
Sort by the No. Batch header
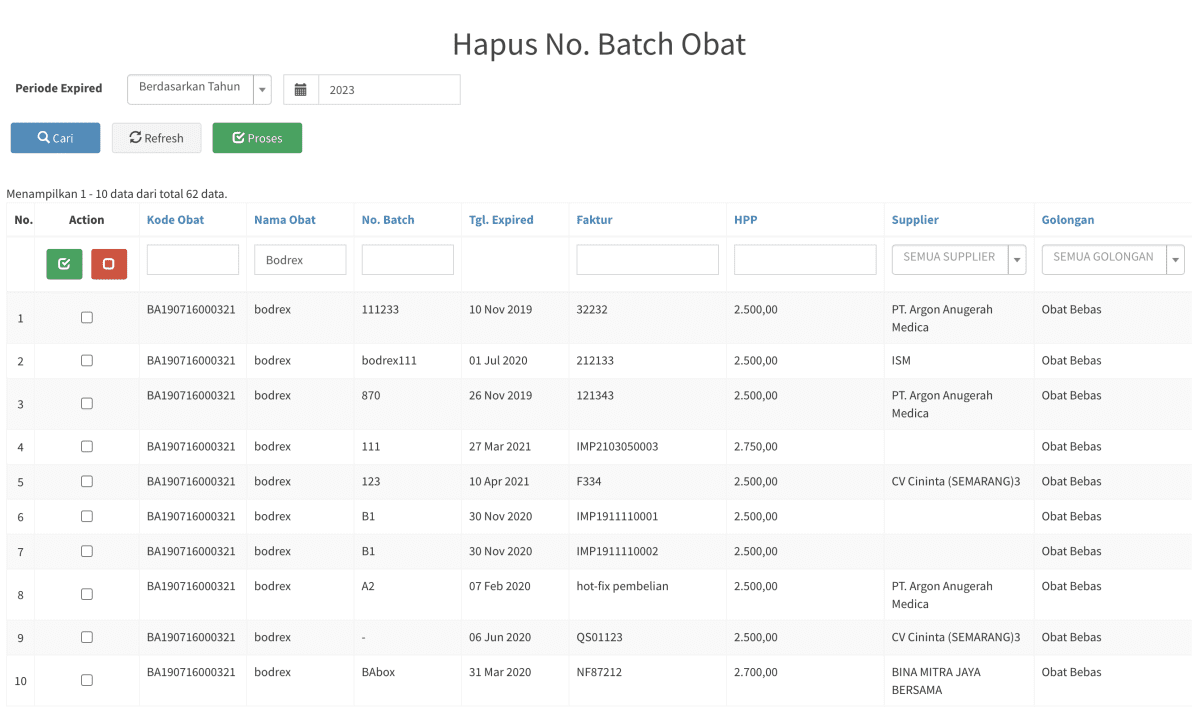click(x=388, y=220)
